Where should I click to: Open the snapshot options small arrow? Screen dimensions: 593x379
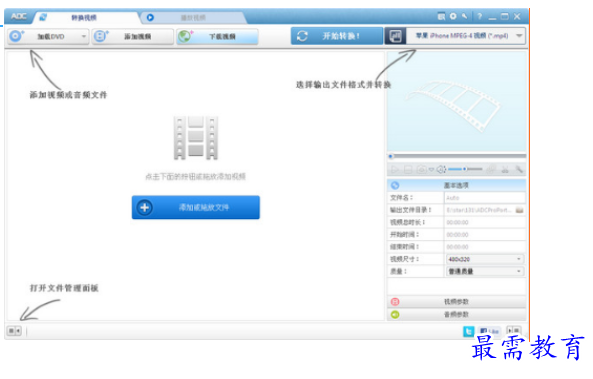tap(431, 169)
